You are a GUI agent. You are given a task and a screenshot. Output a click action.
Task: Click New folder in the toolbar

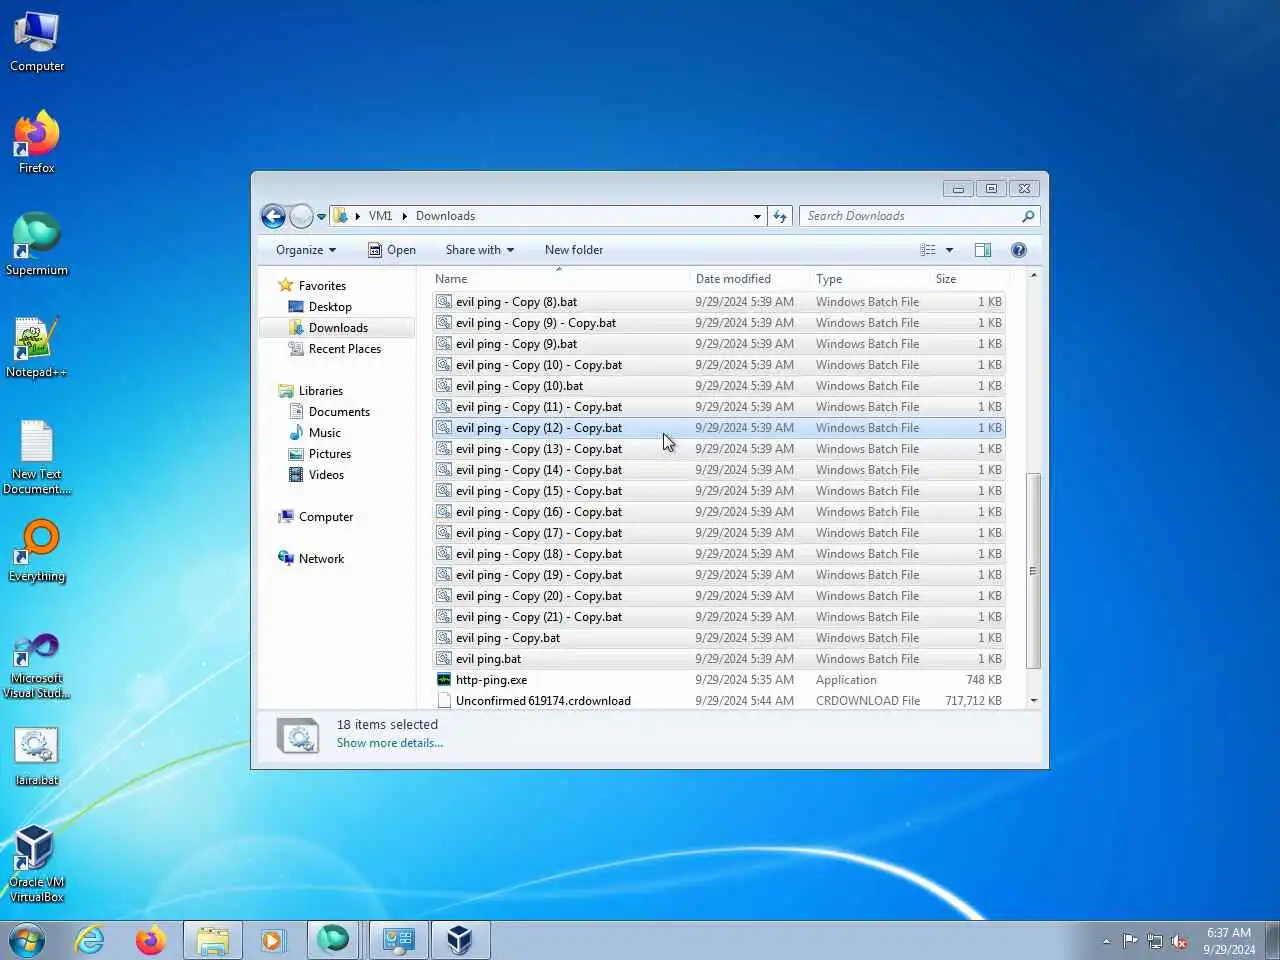[x=574, y=250]
